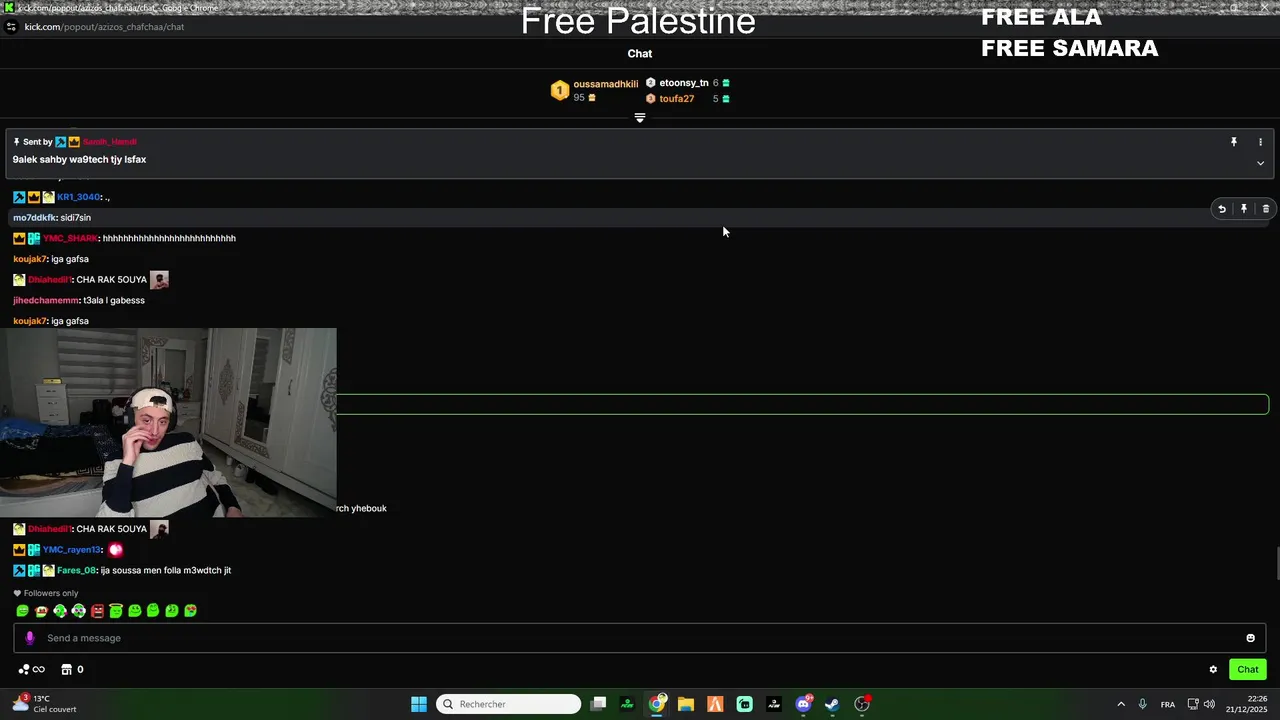Insert the heart-eyes green emote
1280x720 pixels.
191,610
